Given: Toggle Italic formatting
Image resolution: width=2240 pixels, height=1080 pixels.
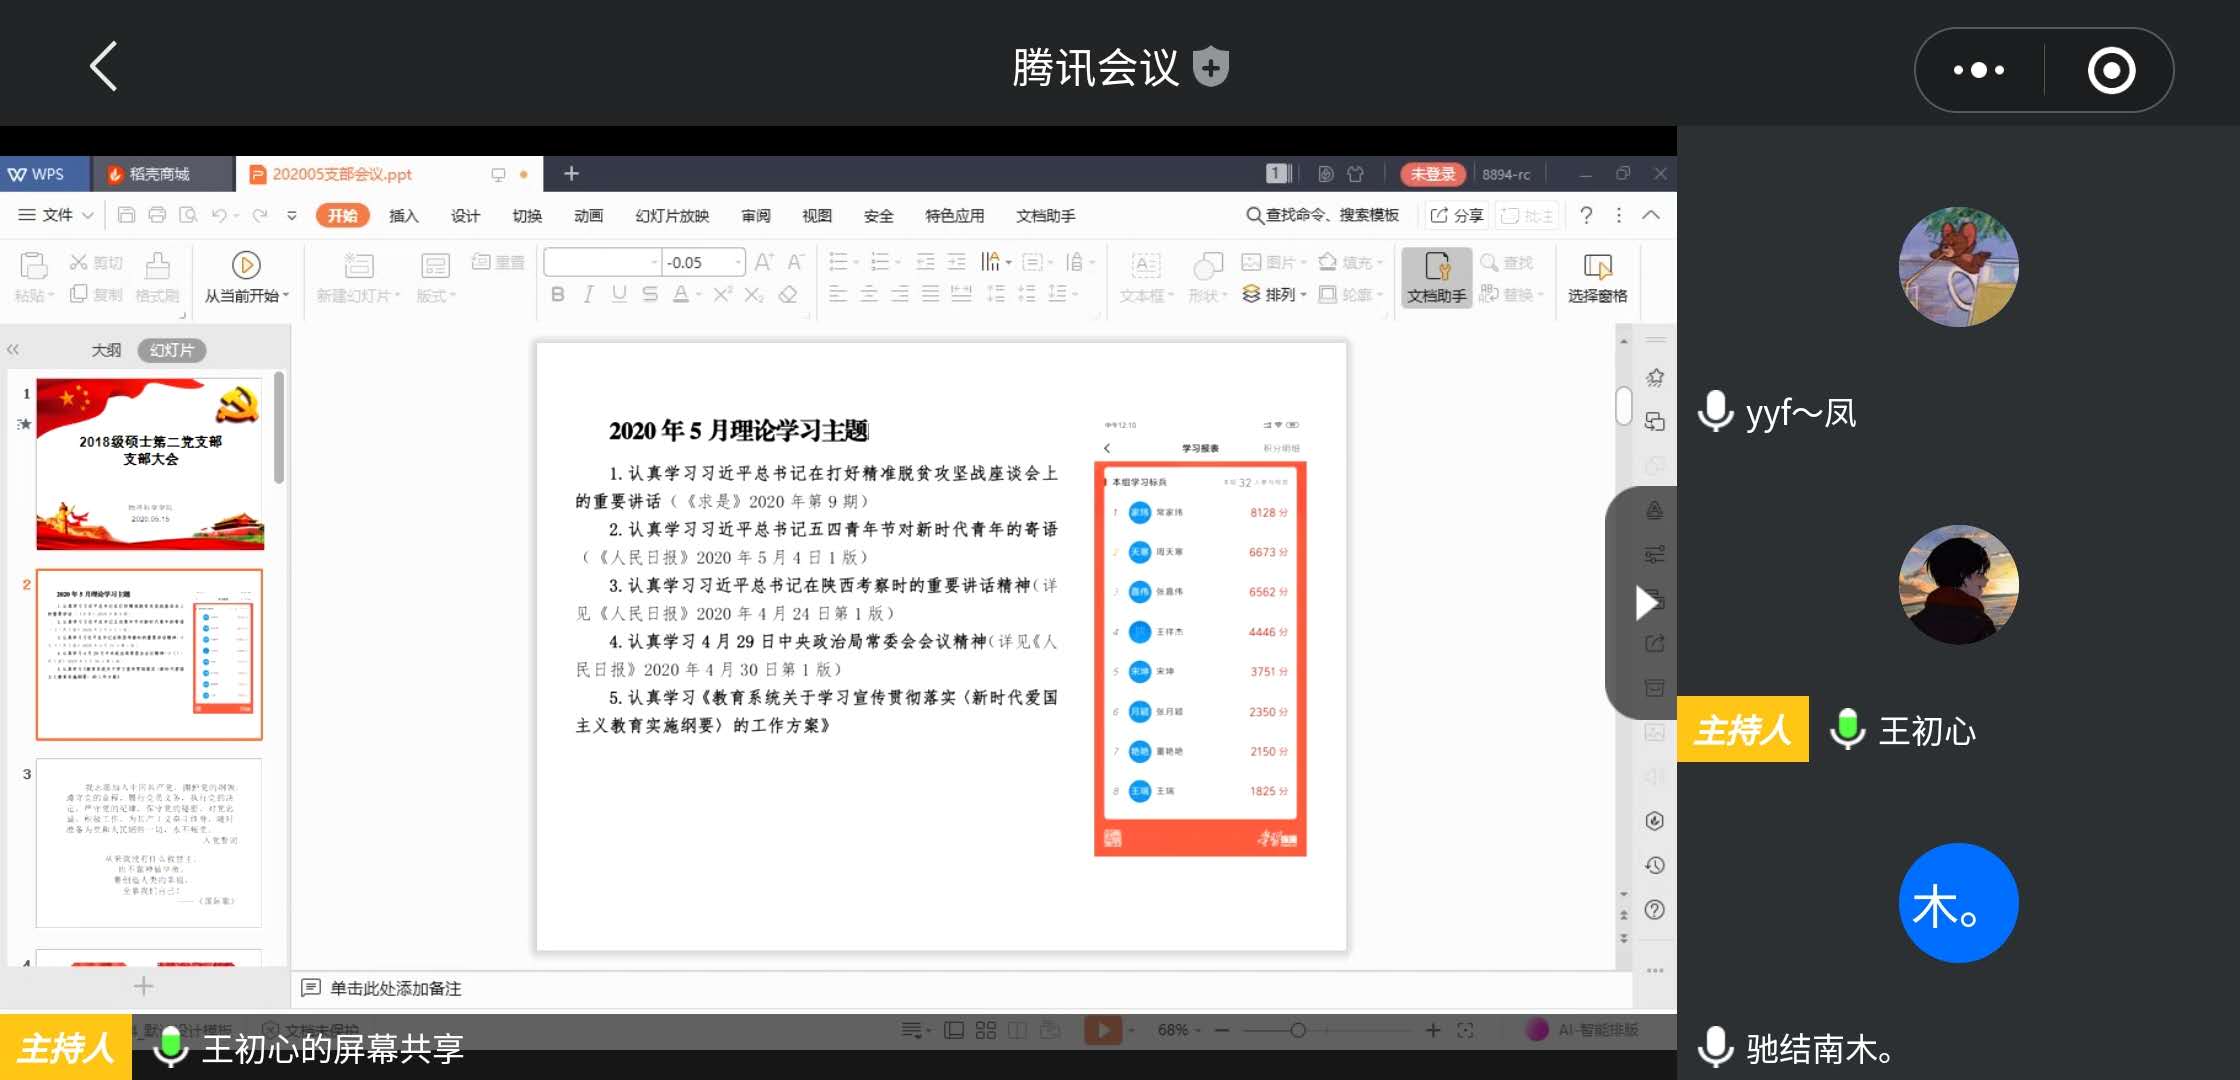Looking at the screenshot, I should (588, 294).
